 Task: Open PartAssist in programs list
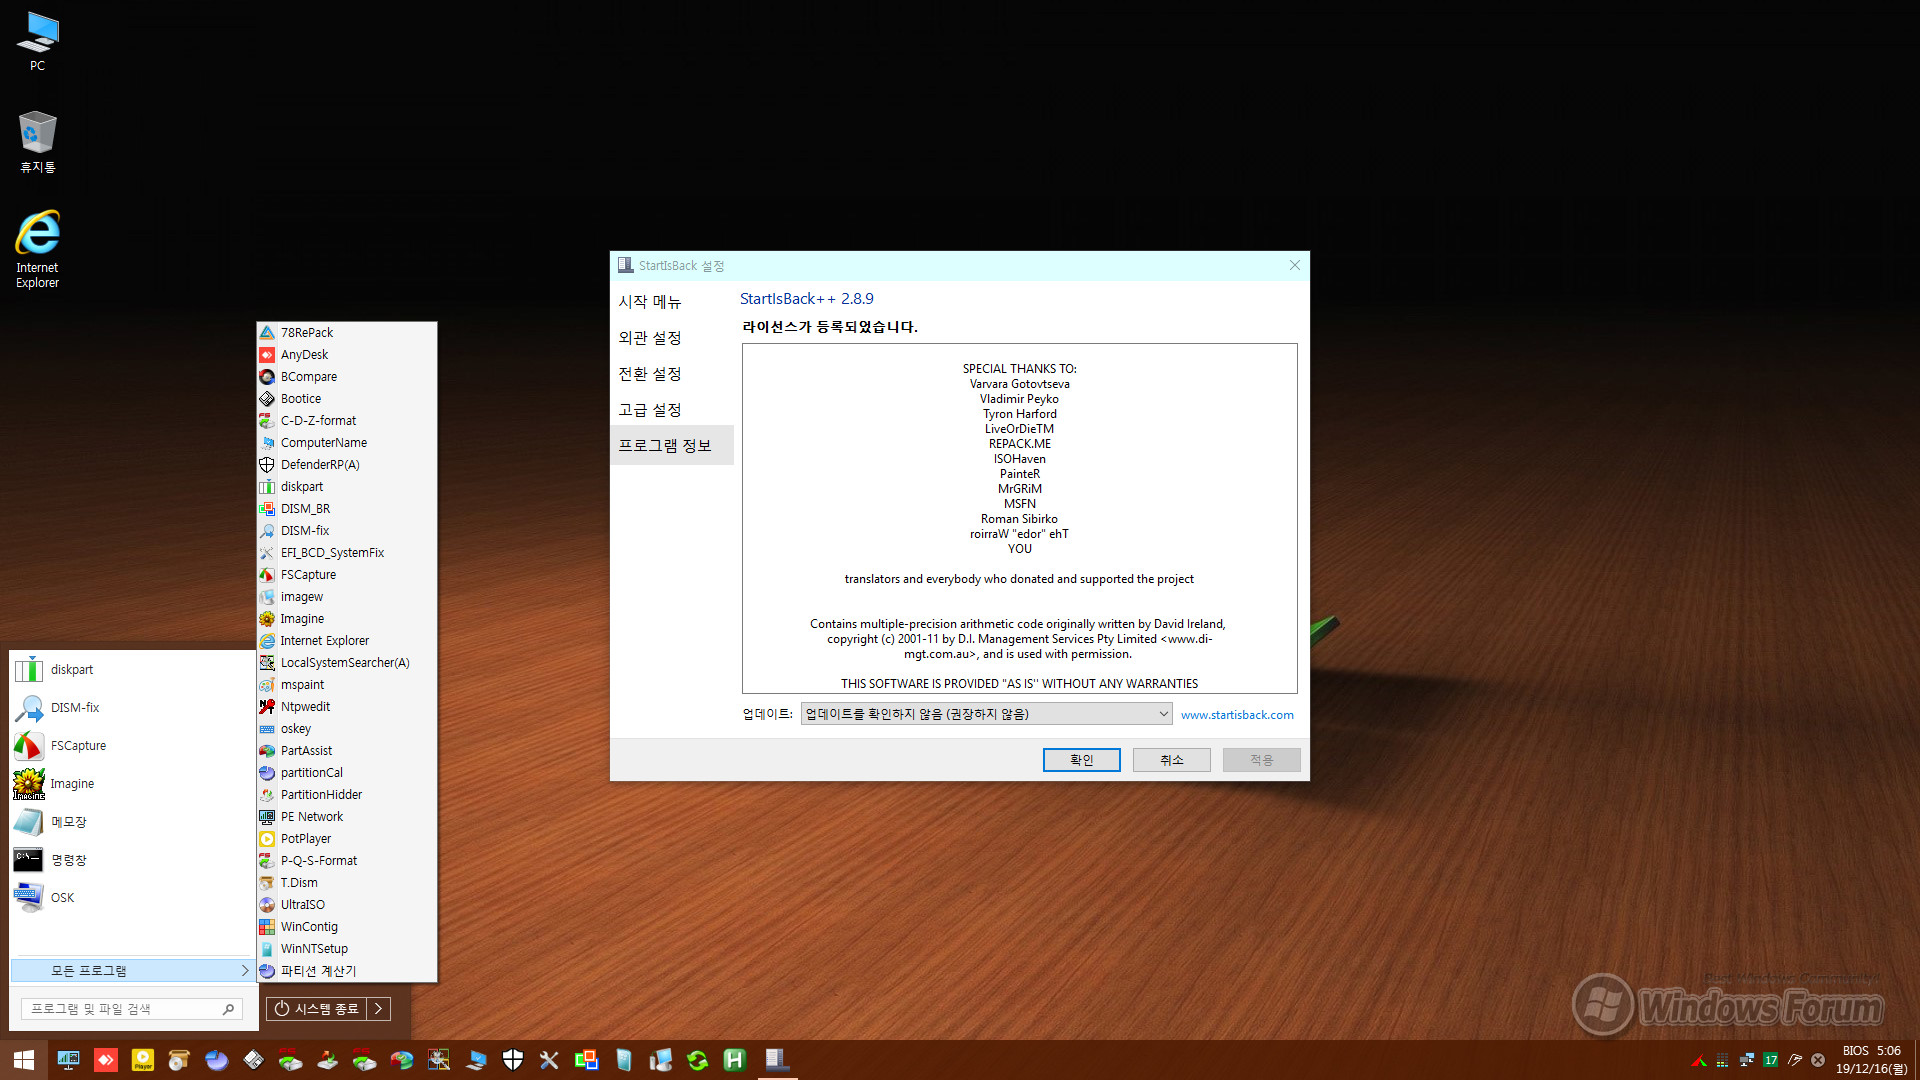[x=346, y=751]
